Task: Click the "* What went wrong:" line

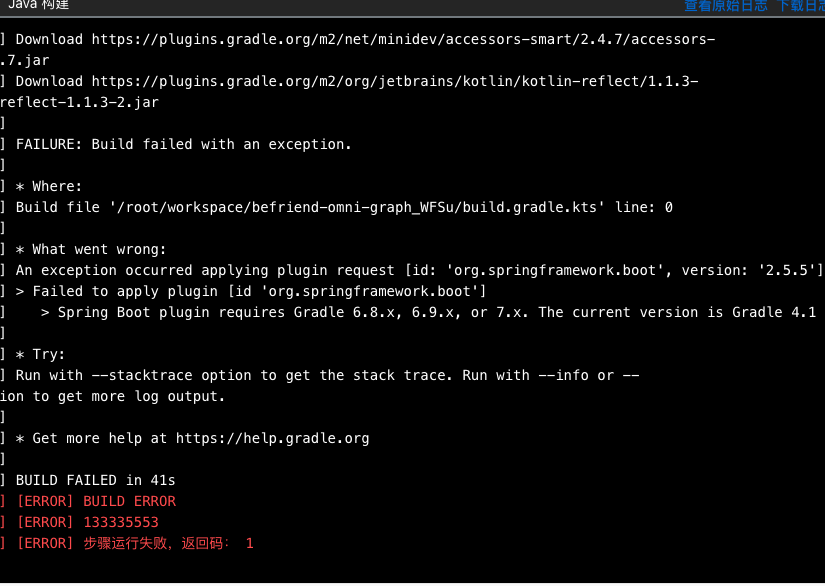Action: (99, 249)
